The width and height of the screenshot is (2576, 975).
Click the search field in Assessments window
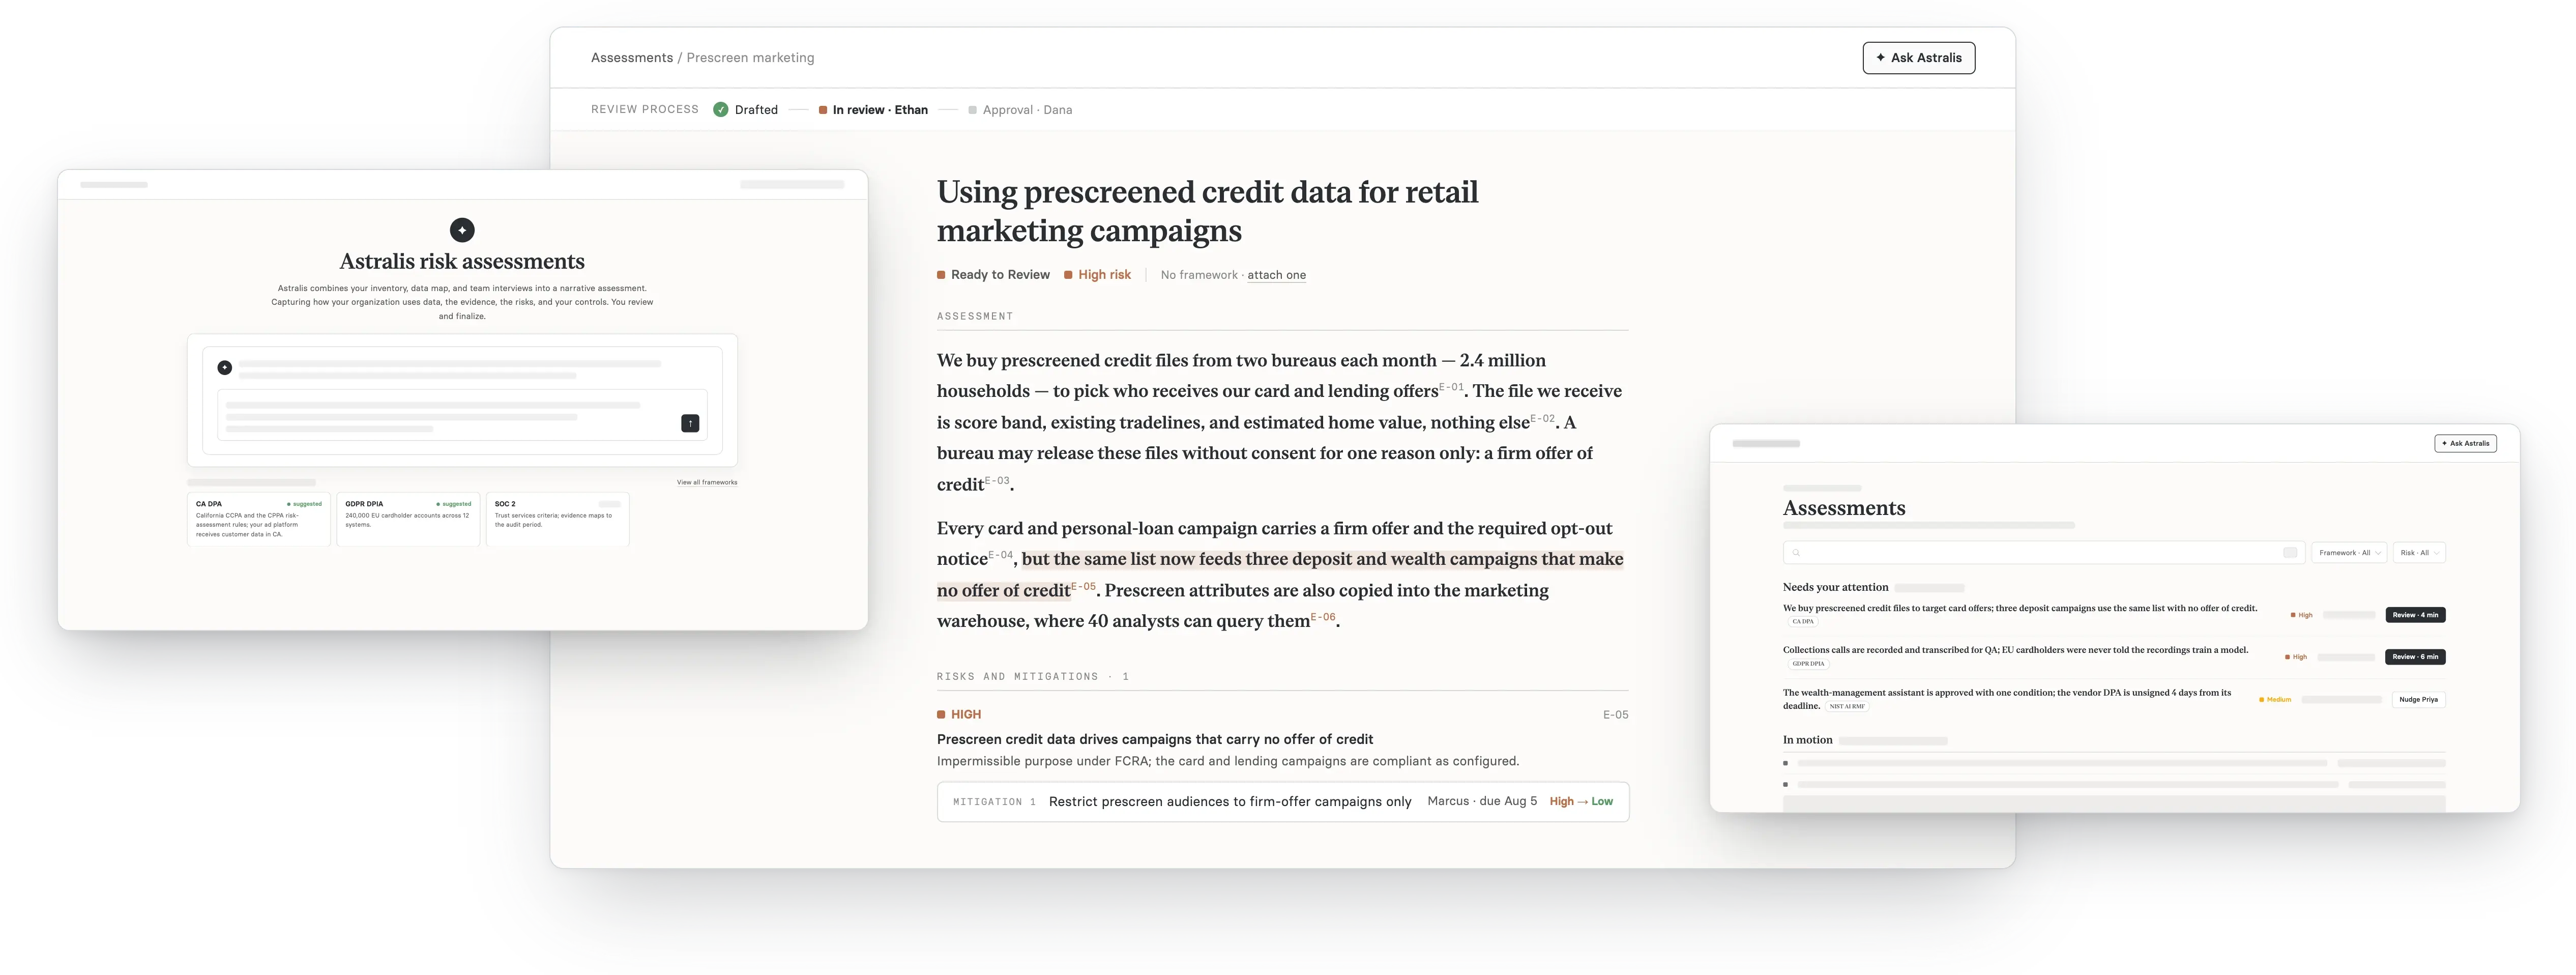point(2044,553)
